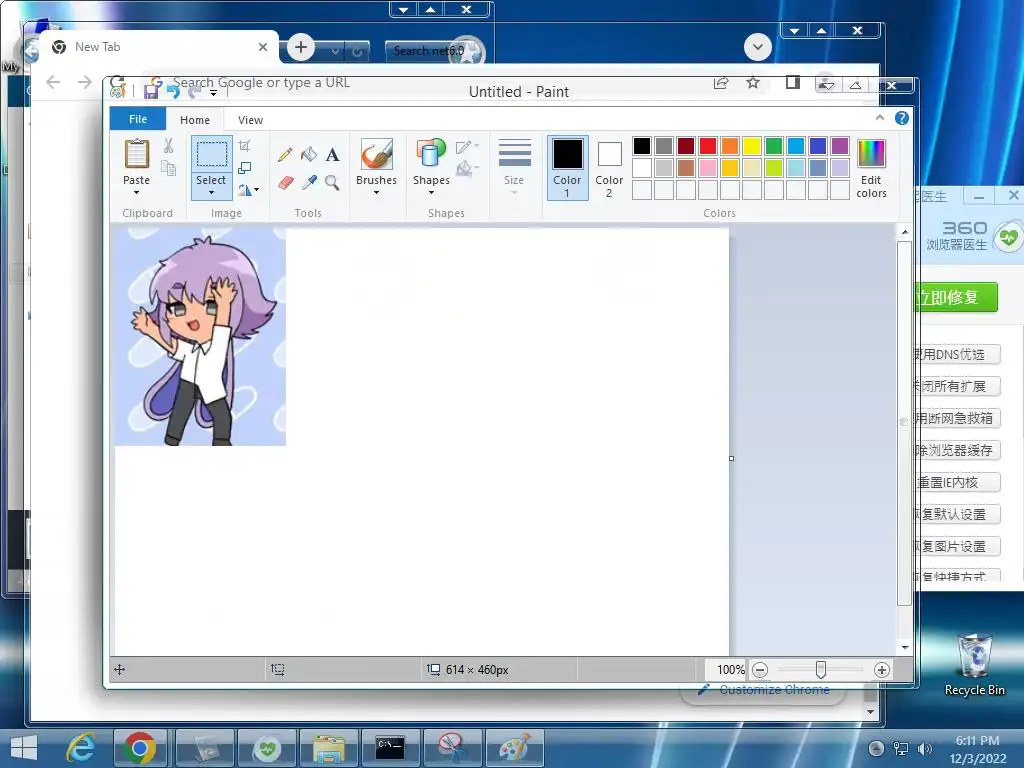1024x768 pixels.
Task: Click the anime character image on canvas
Action: click(x=200, y=336)
